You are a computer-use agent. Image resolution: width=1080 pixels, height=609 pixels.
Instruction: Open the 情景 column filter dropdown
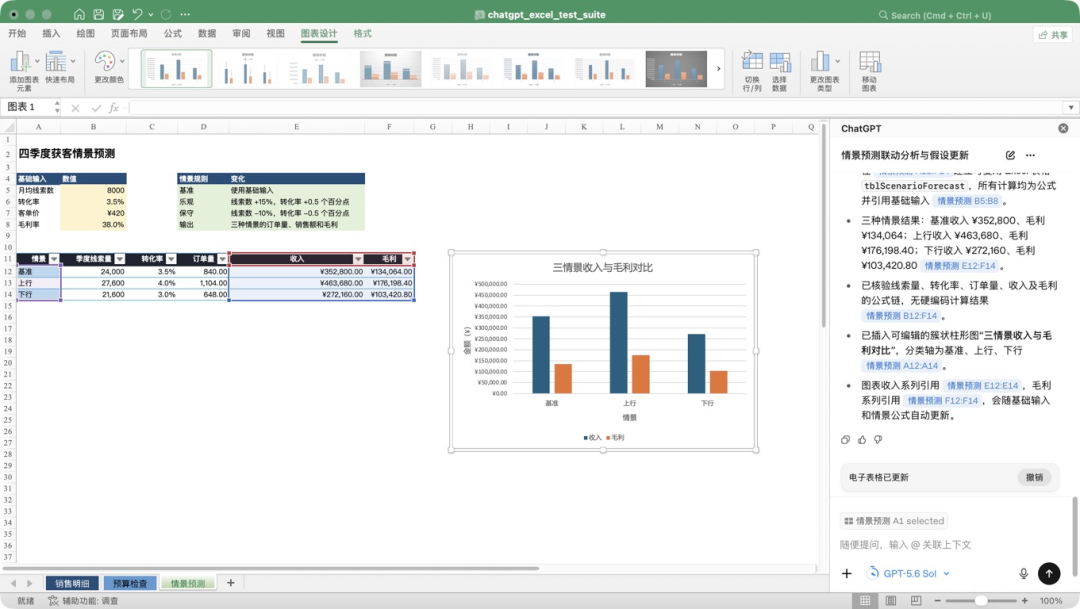pyautogui.click(x=54, y=259)
